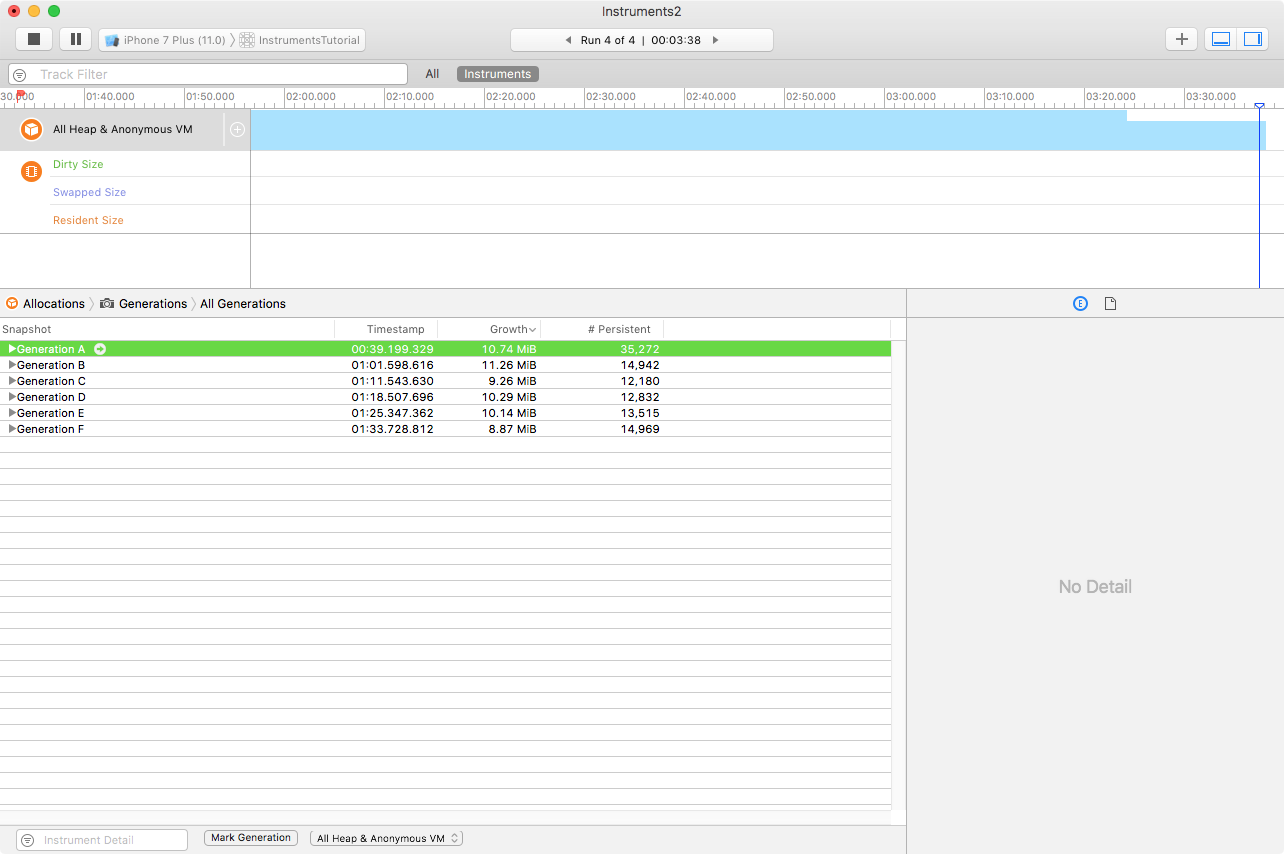The height and width of the screenshot is (854, 1284).
Task: Select the Swapped Size track
Action: click(x=90, y=192)
